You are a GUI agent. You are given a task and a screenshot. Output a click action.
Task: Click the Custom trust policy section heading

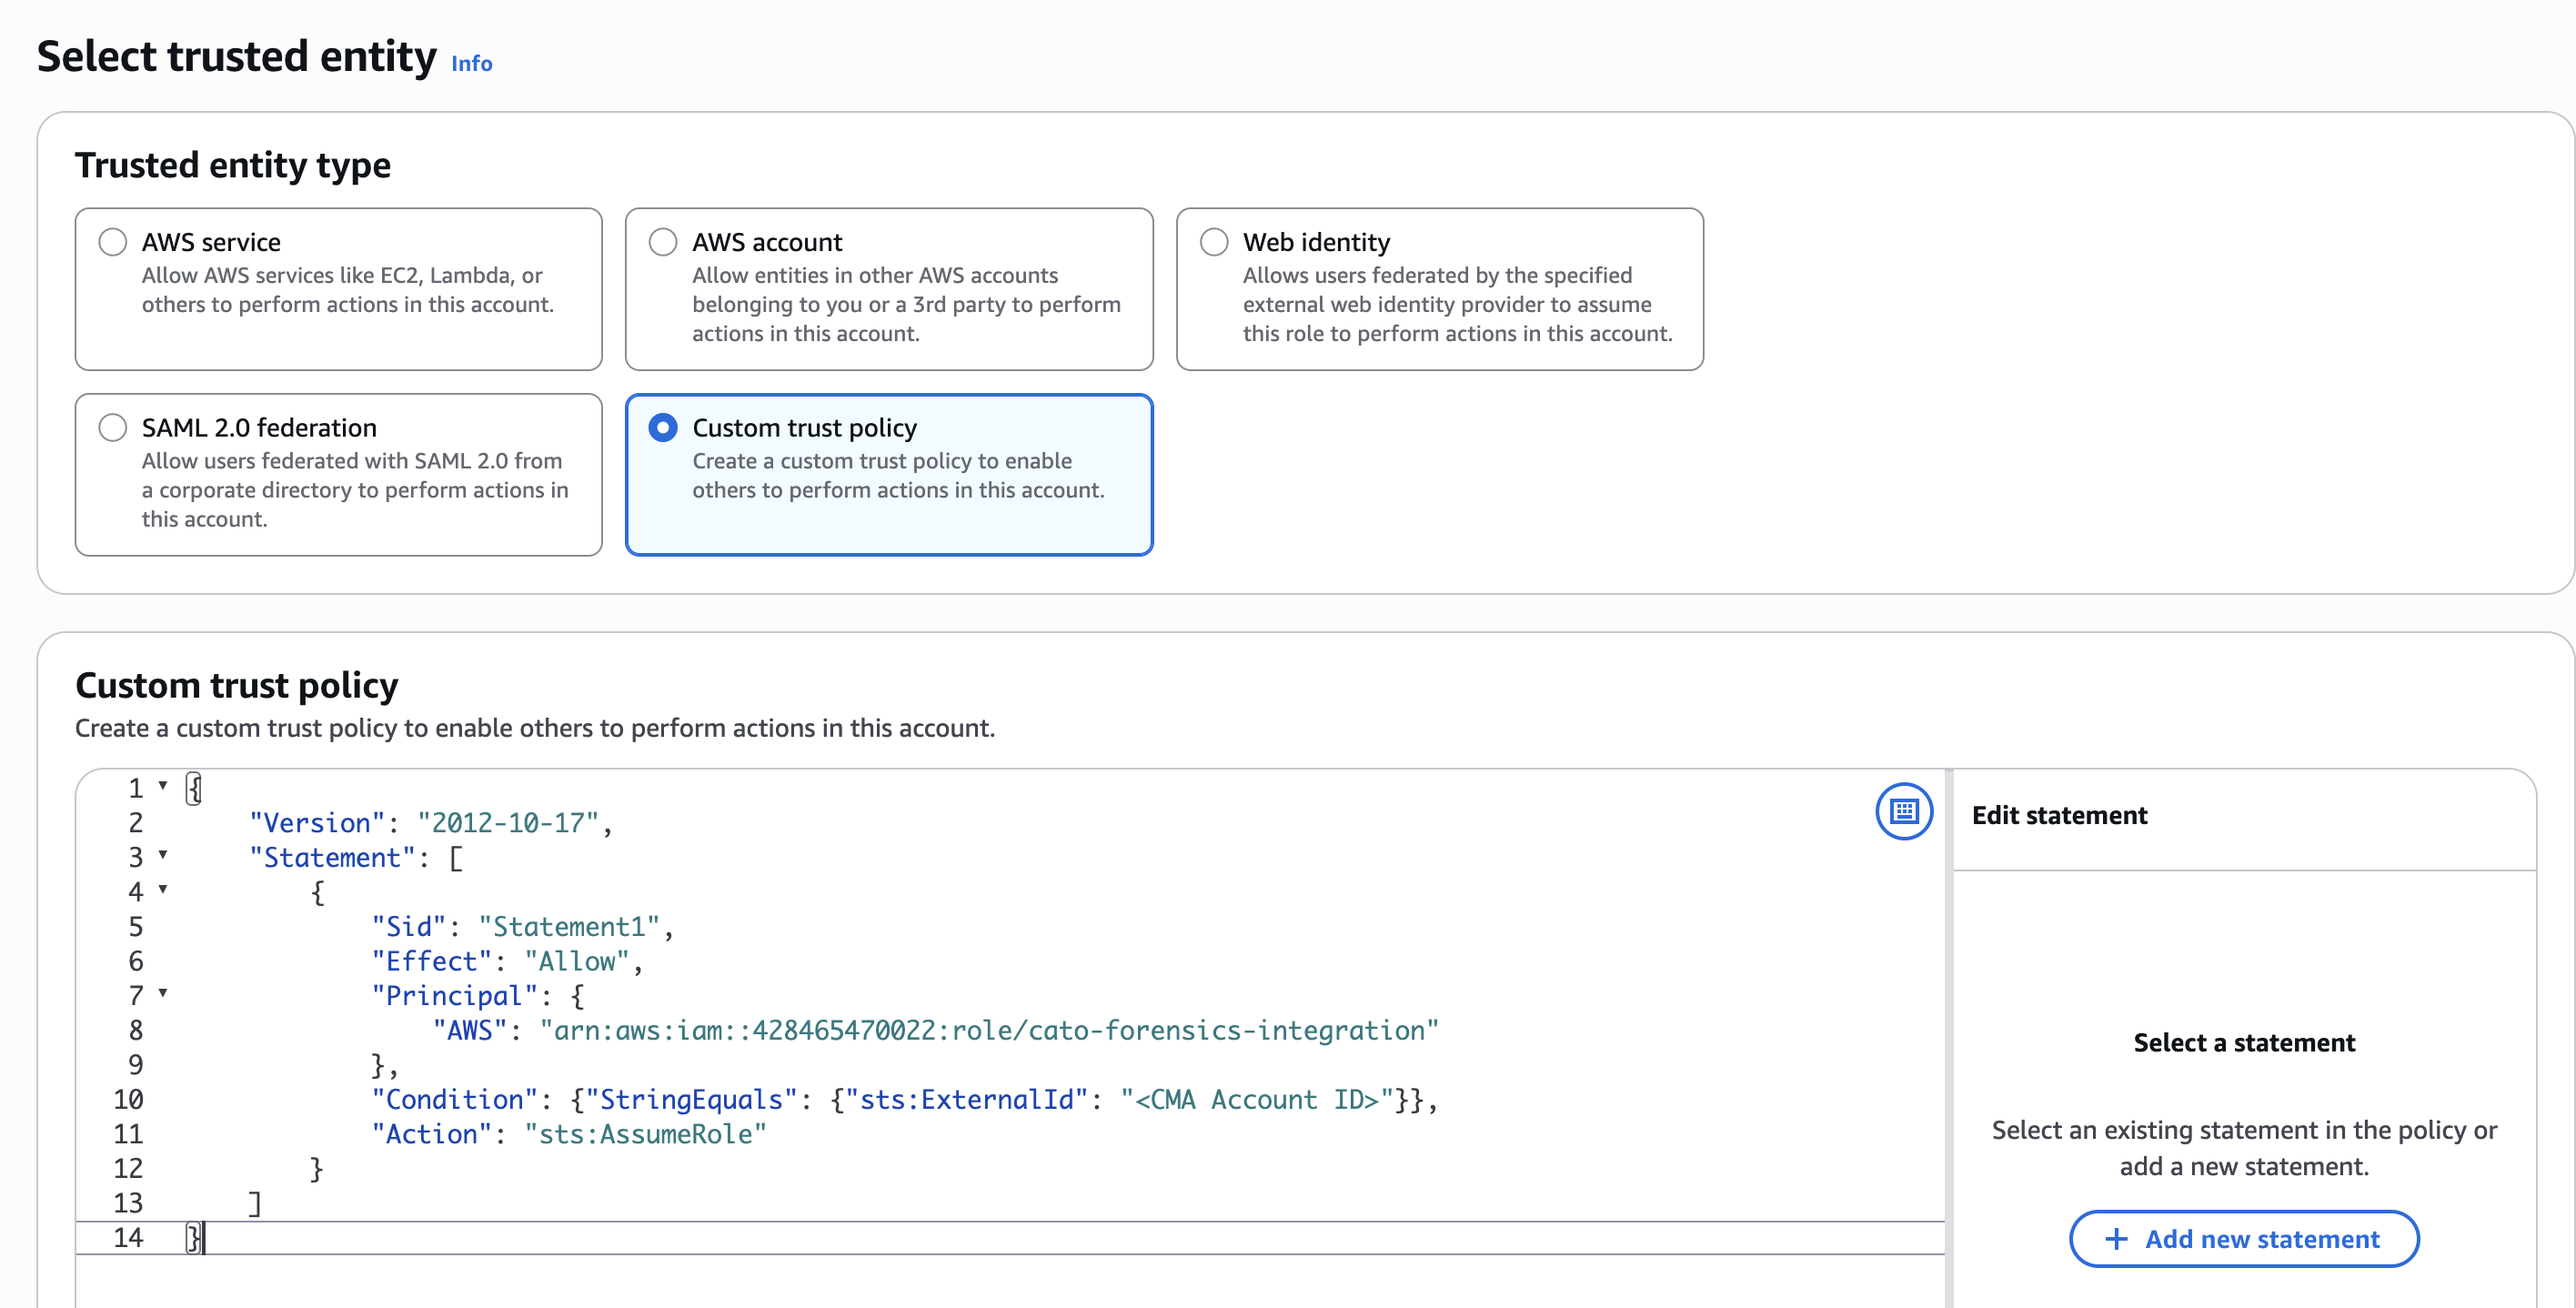[236, 686]
